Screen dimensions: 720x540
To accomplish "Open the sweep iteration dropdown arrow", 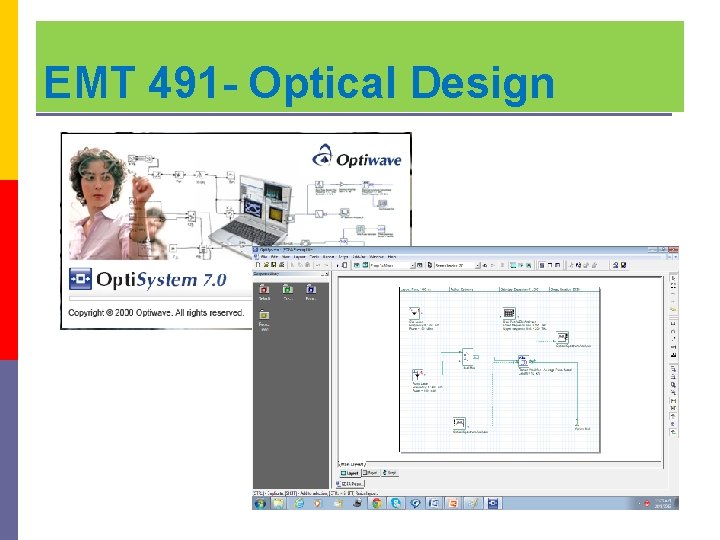I will 478,265.
